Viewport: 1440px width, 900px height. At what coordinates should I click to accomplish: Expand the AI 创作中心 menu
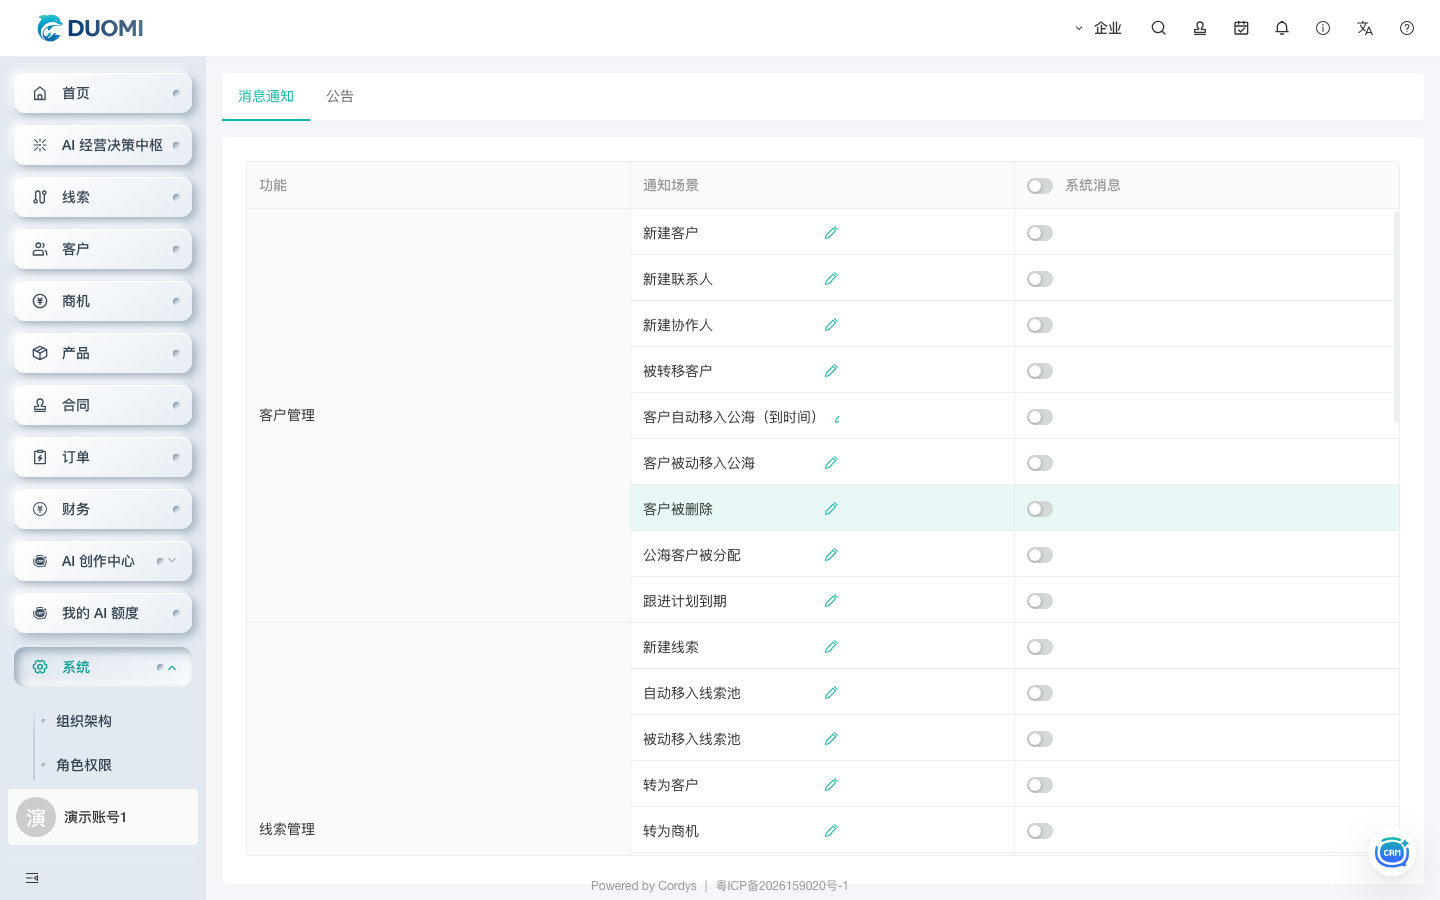click(x=103, y=561)
